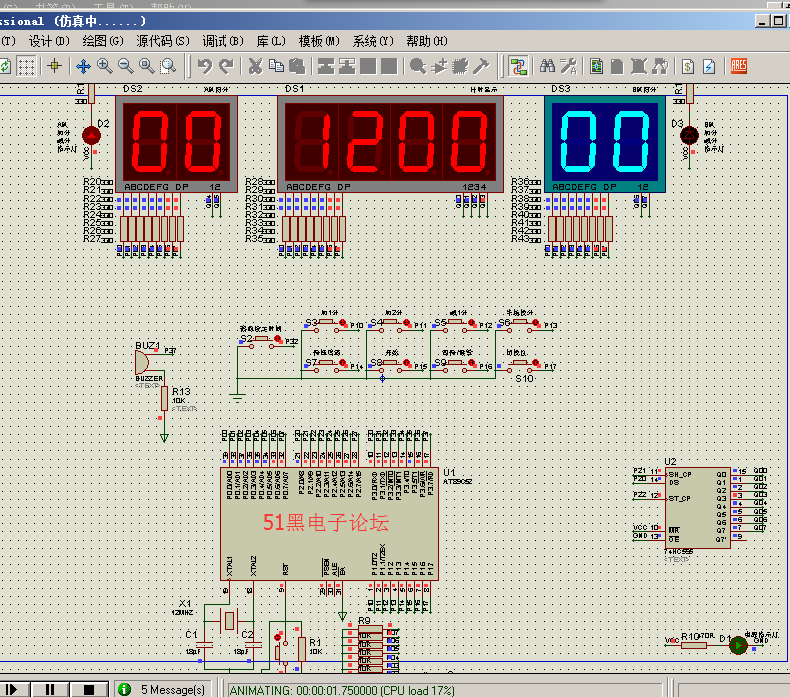Run the Electrical Rule Check icon
The height and width of the screenshot is (697, 790).
tap(709, 66)
